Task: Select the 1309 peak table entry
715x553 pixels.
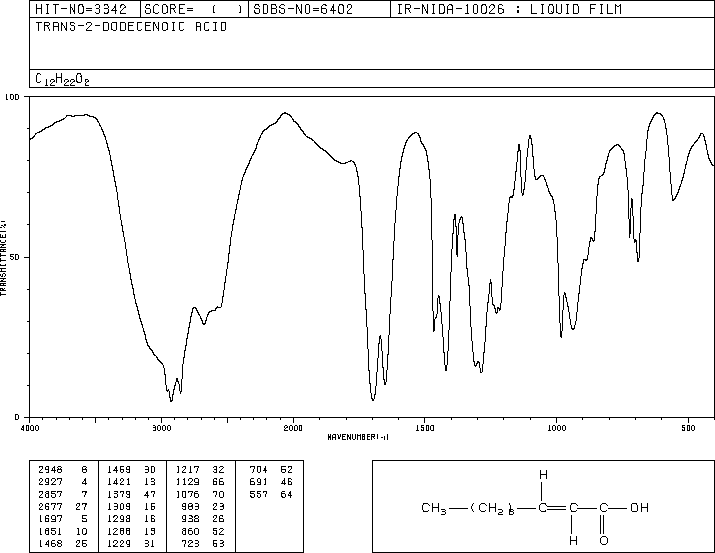Action: (131, 507)
